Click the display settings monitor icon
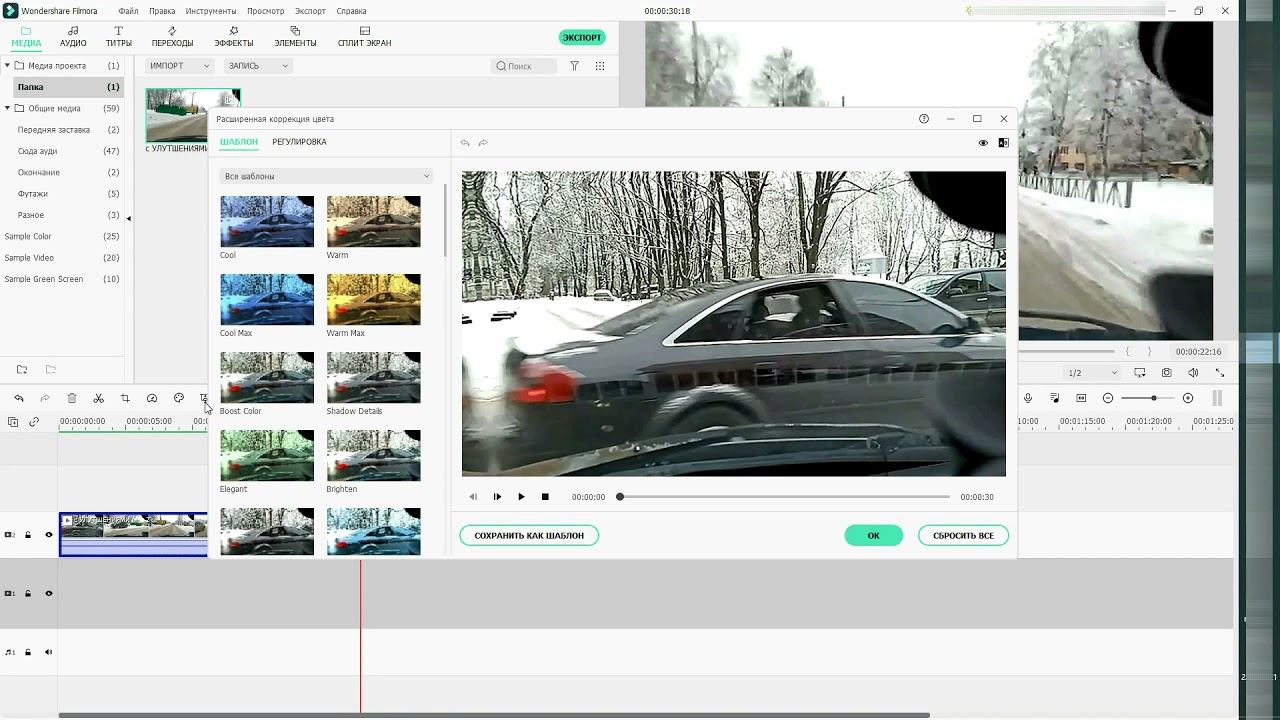 coord(1140,373)
